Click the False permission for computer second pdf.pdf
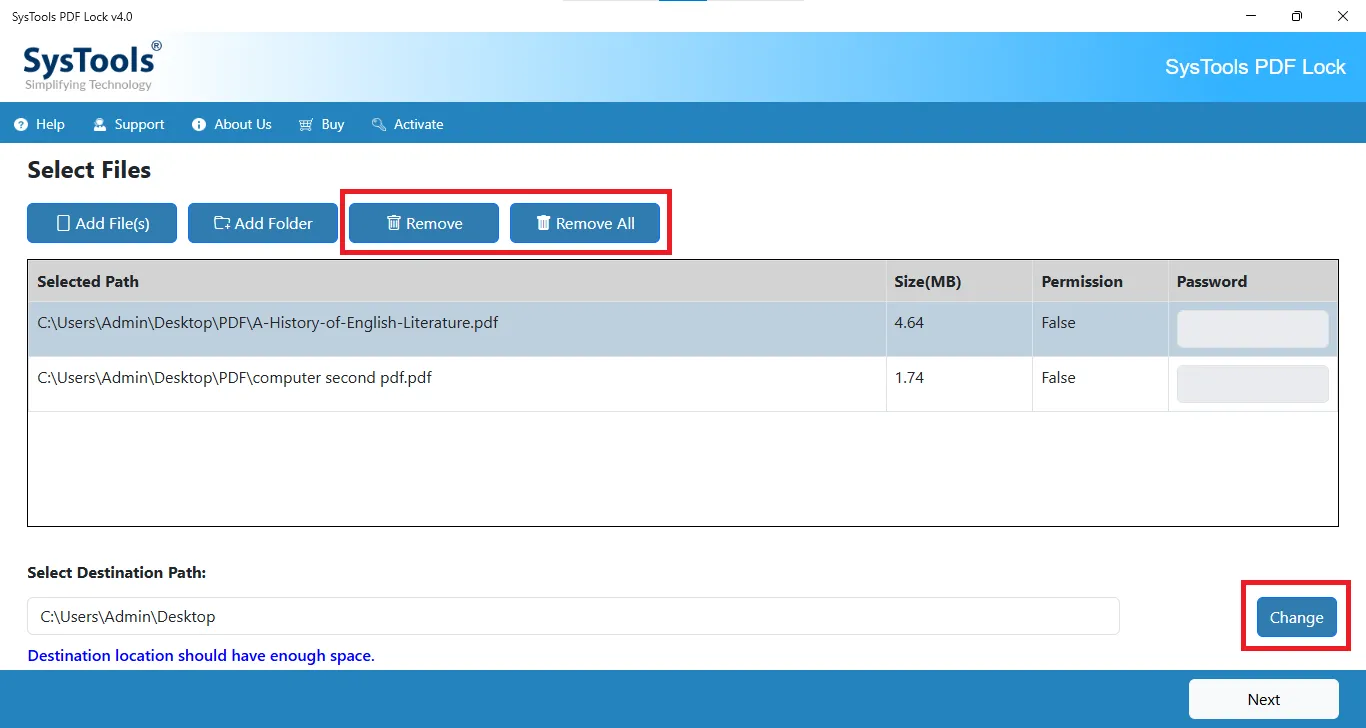 [1058, 378]
